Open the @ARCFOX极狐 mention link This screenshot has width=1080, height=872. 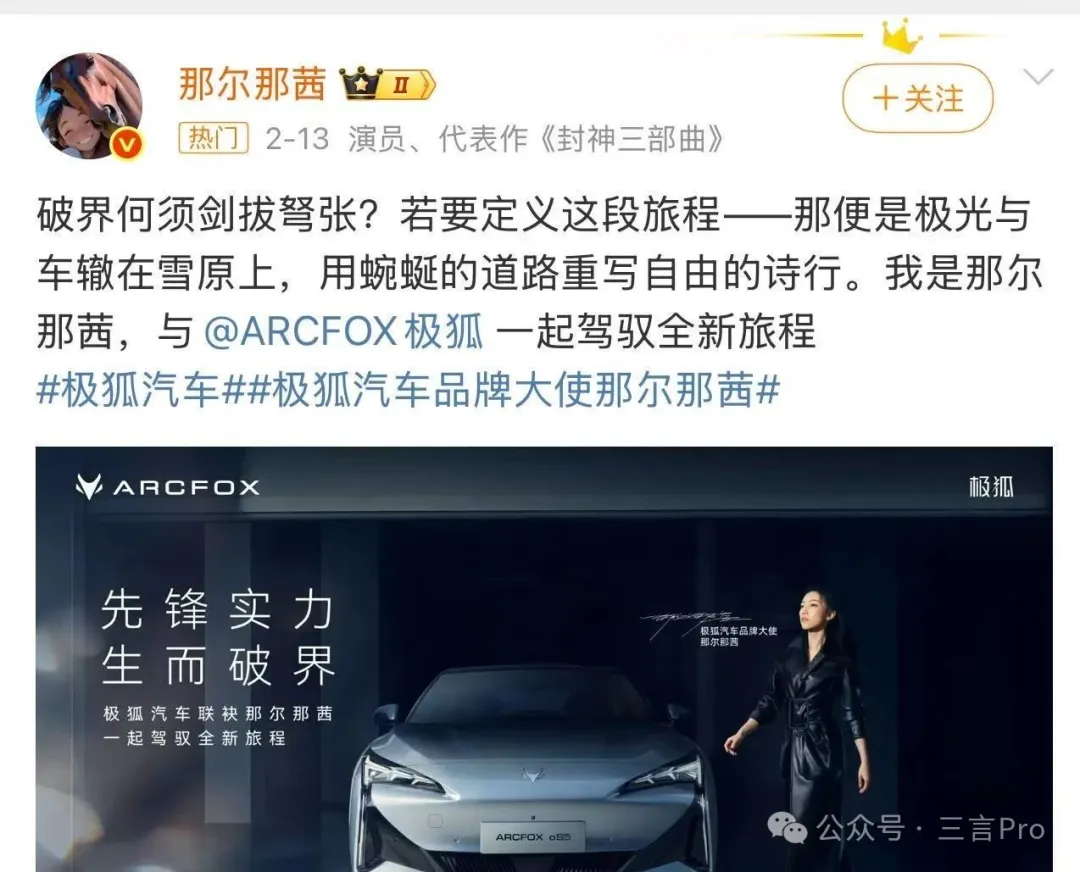pyautogui.click(x=344, y=331)
